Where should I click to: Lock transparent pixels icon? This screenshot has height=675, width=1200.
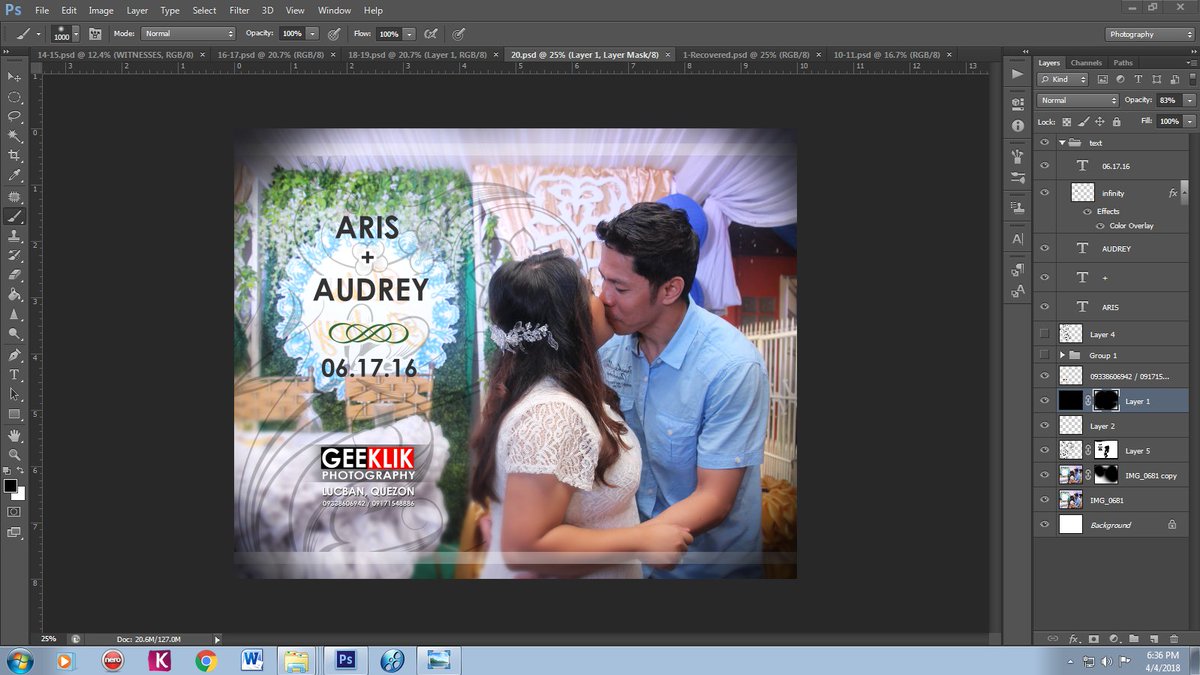[1067, 121]
